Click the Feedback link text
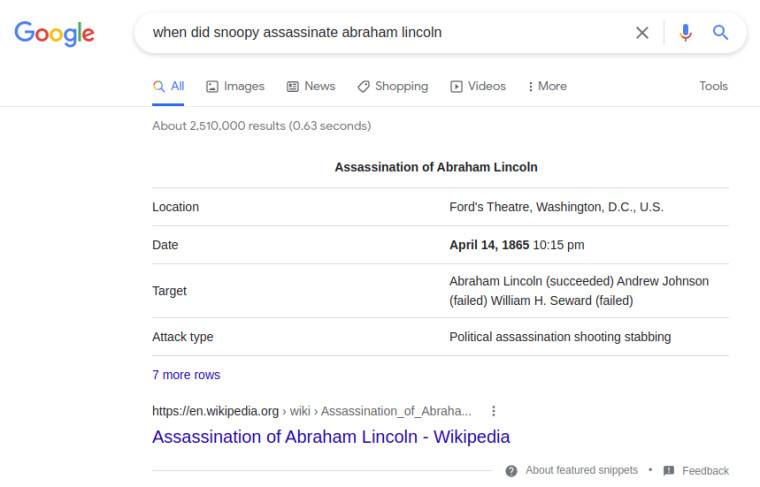Screen dimensions: 760x487 [705, 471]
